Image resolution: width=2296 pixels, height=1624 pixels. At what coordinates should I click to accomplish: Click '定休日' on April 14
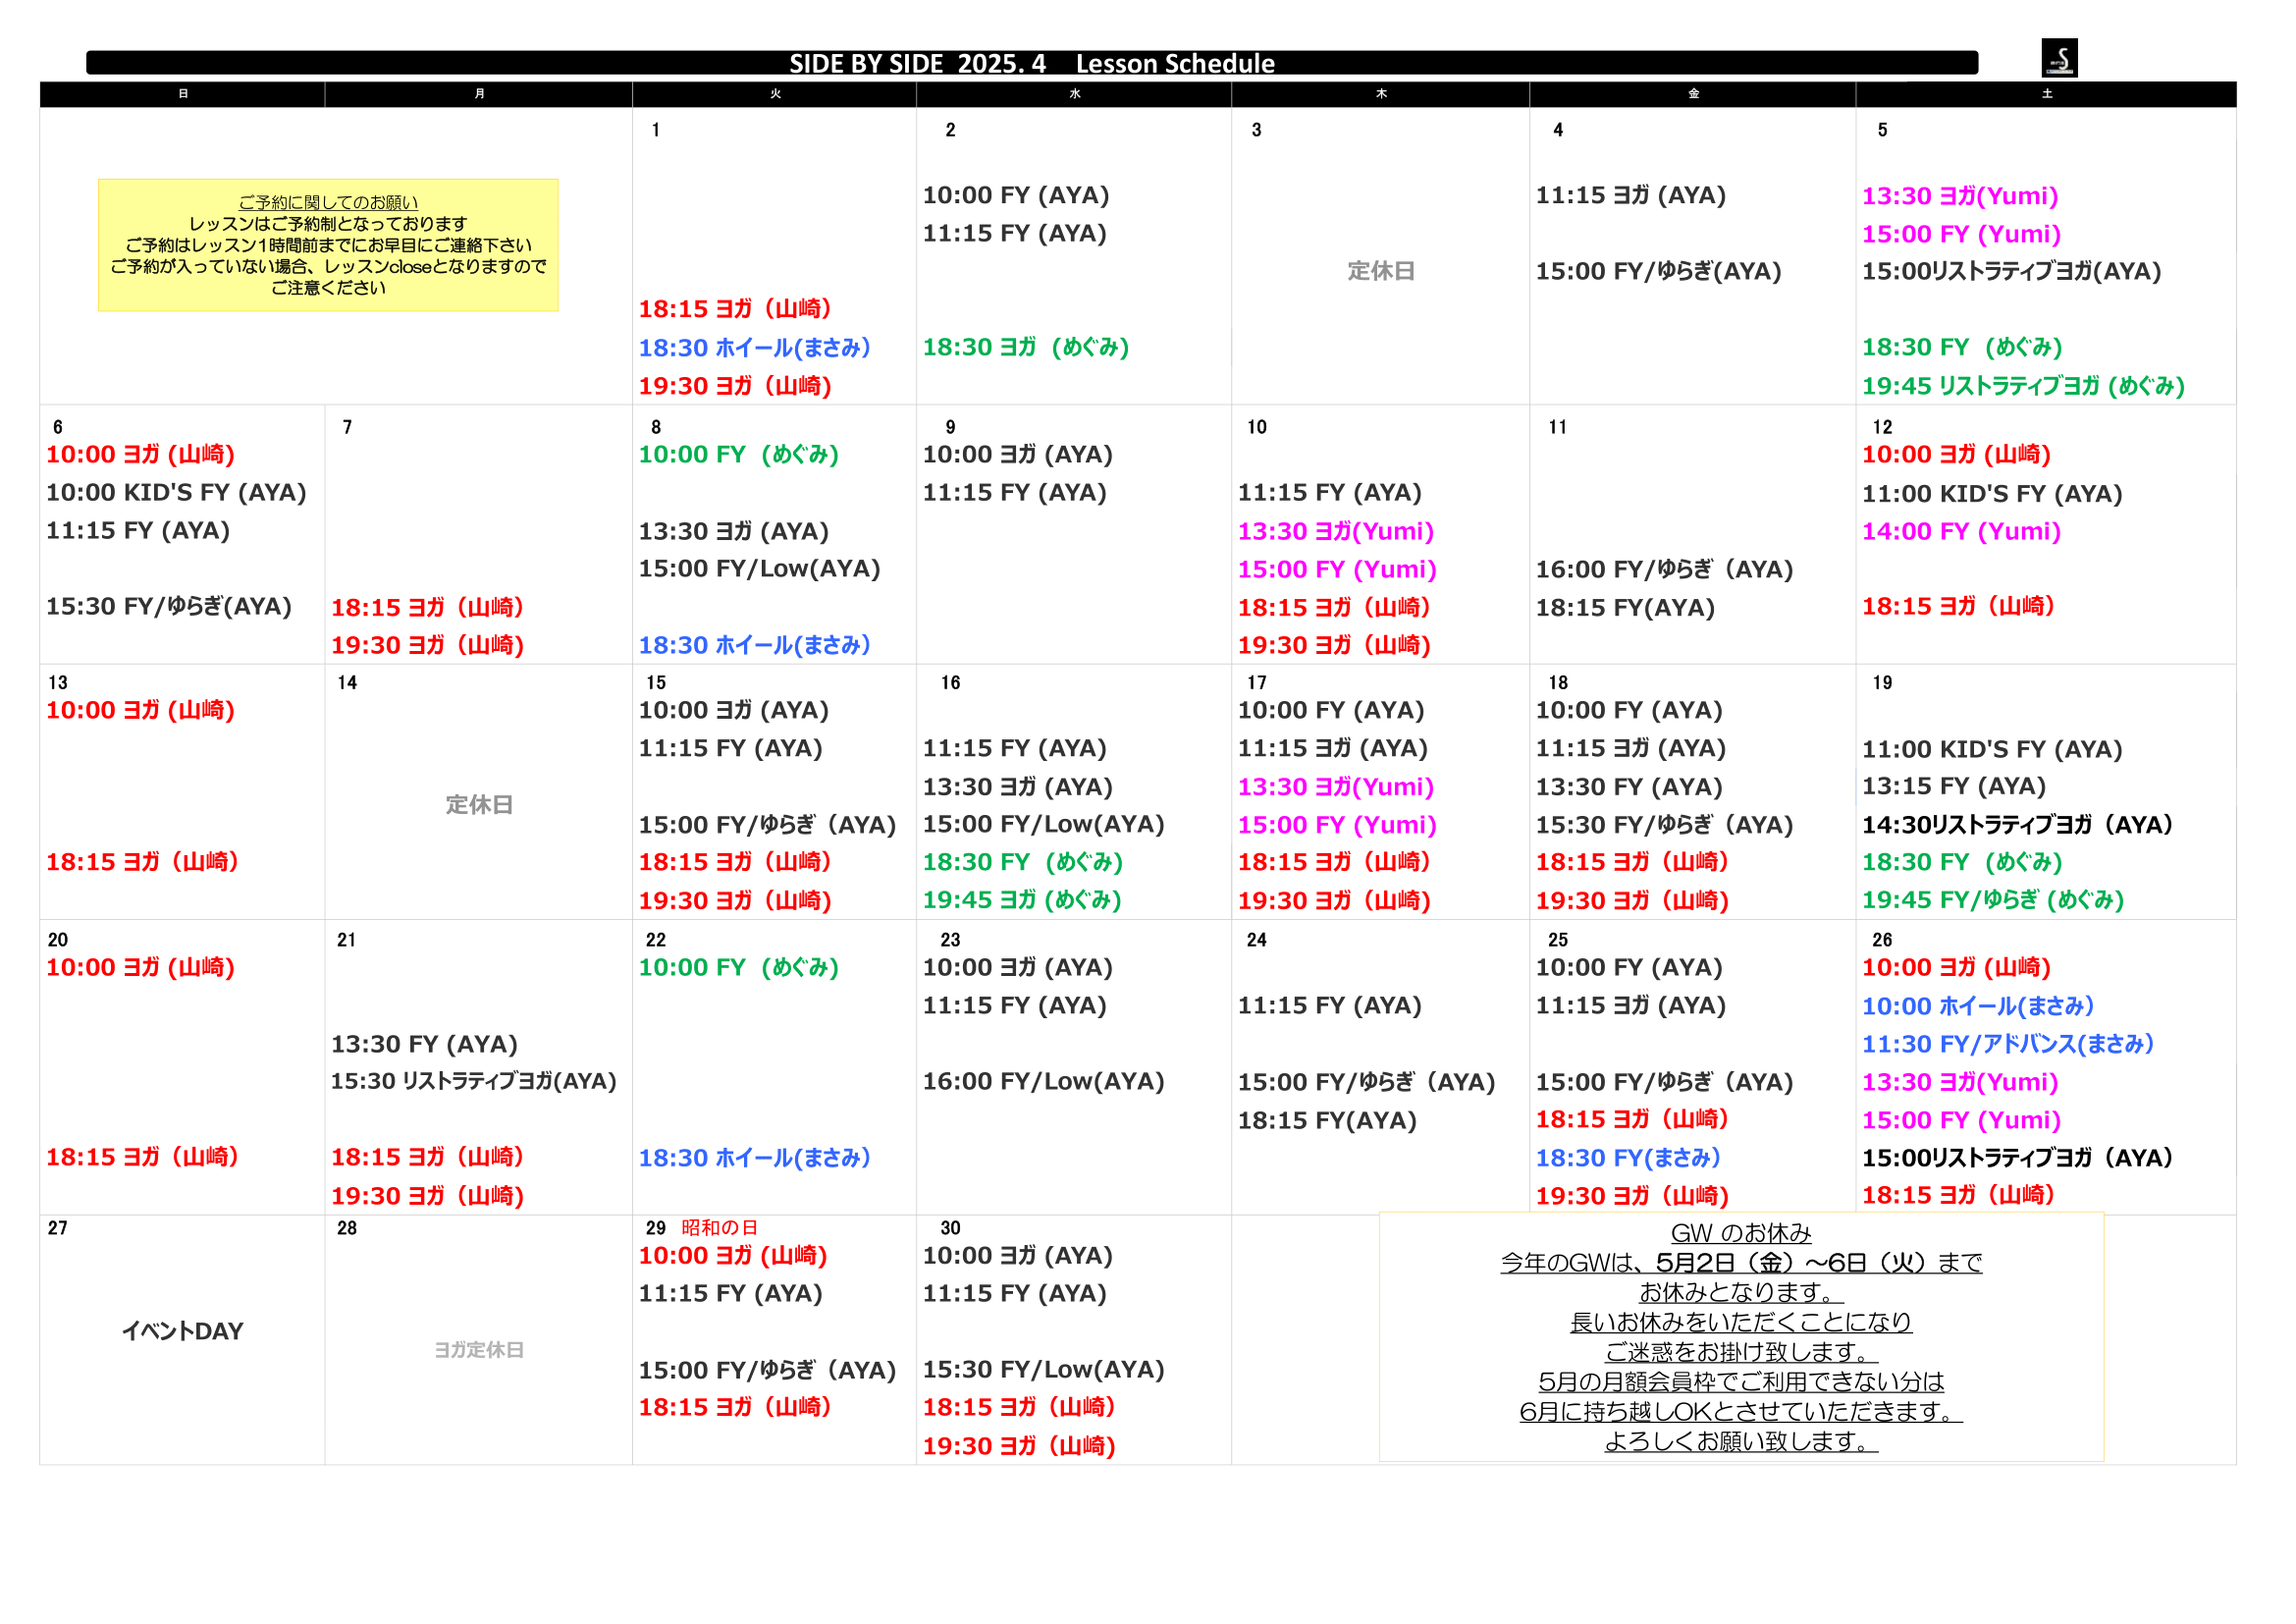(479, 805)
